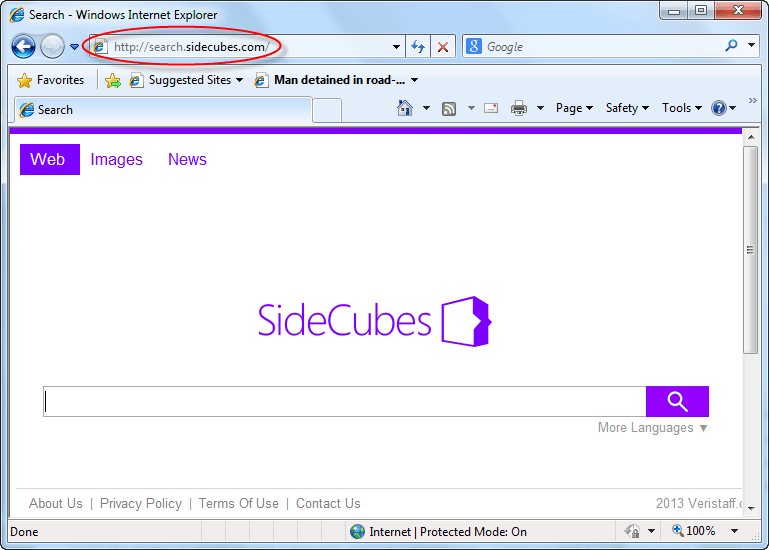Screen dimensions: 769x550
Task: Open the Terms Of Use link
Action: point(238,503)
